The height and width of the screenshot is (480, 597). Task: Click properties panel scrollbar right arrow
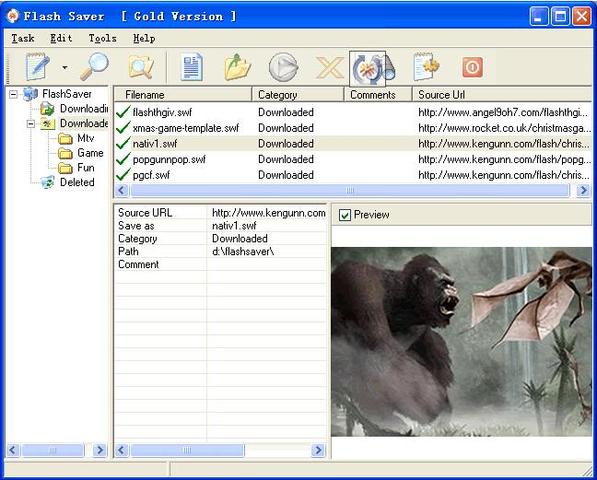click(x=318, y=450)
